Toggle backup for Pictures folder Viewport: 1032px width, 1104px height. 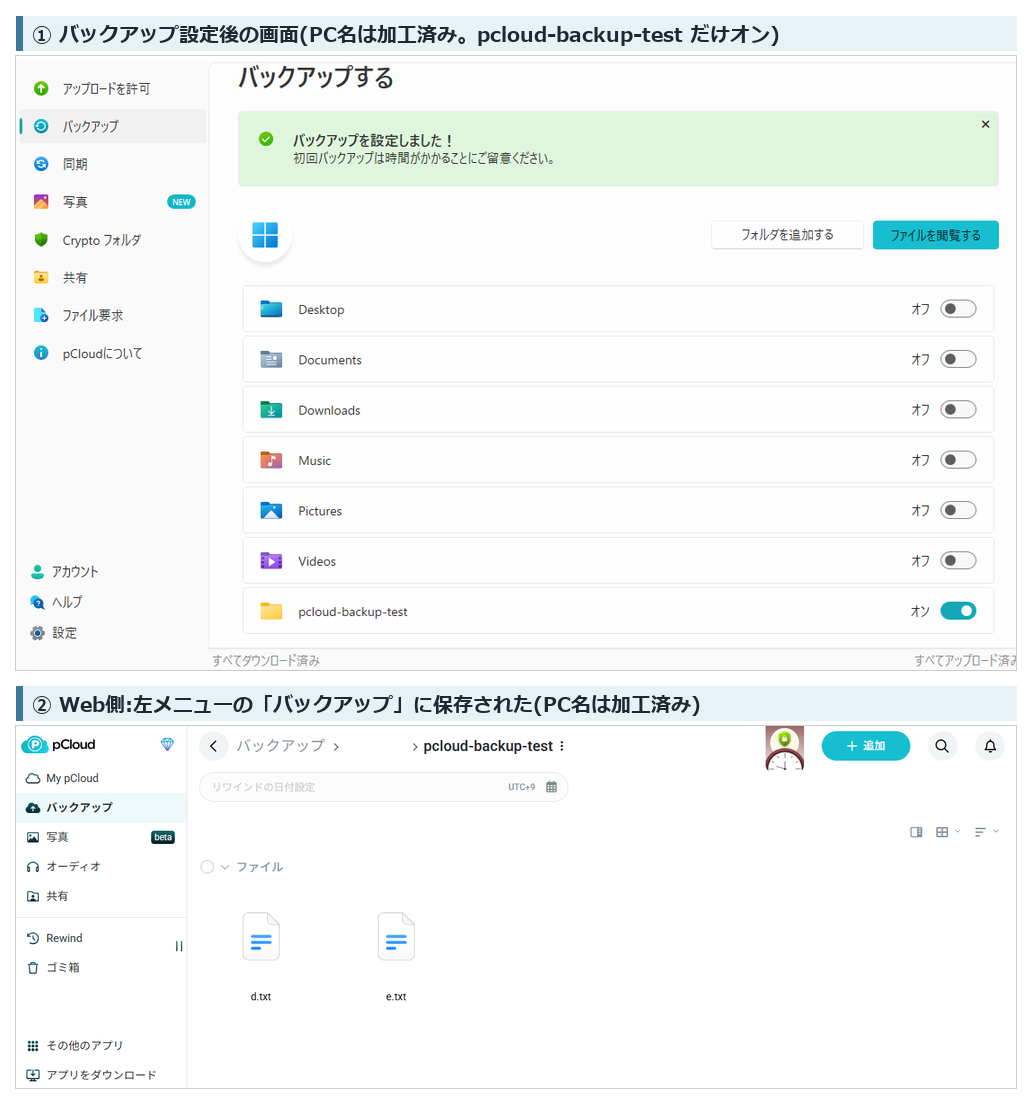point(958,510)
